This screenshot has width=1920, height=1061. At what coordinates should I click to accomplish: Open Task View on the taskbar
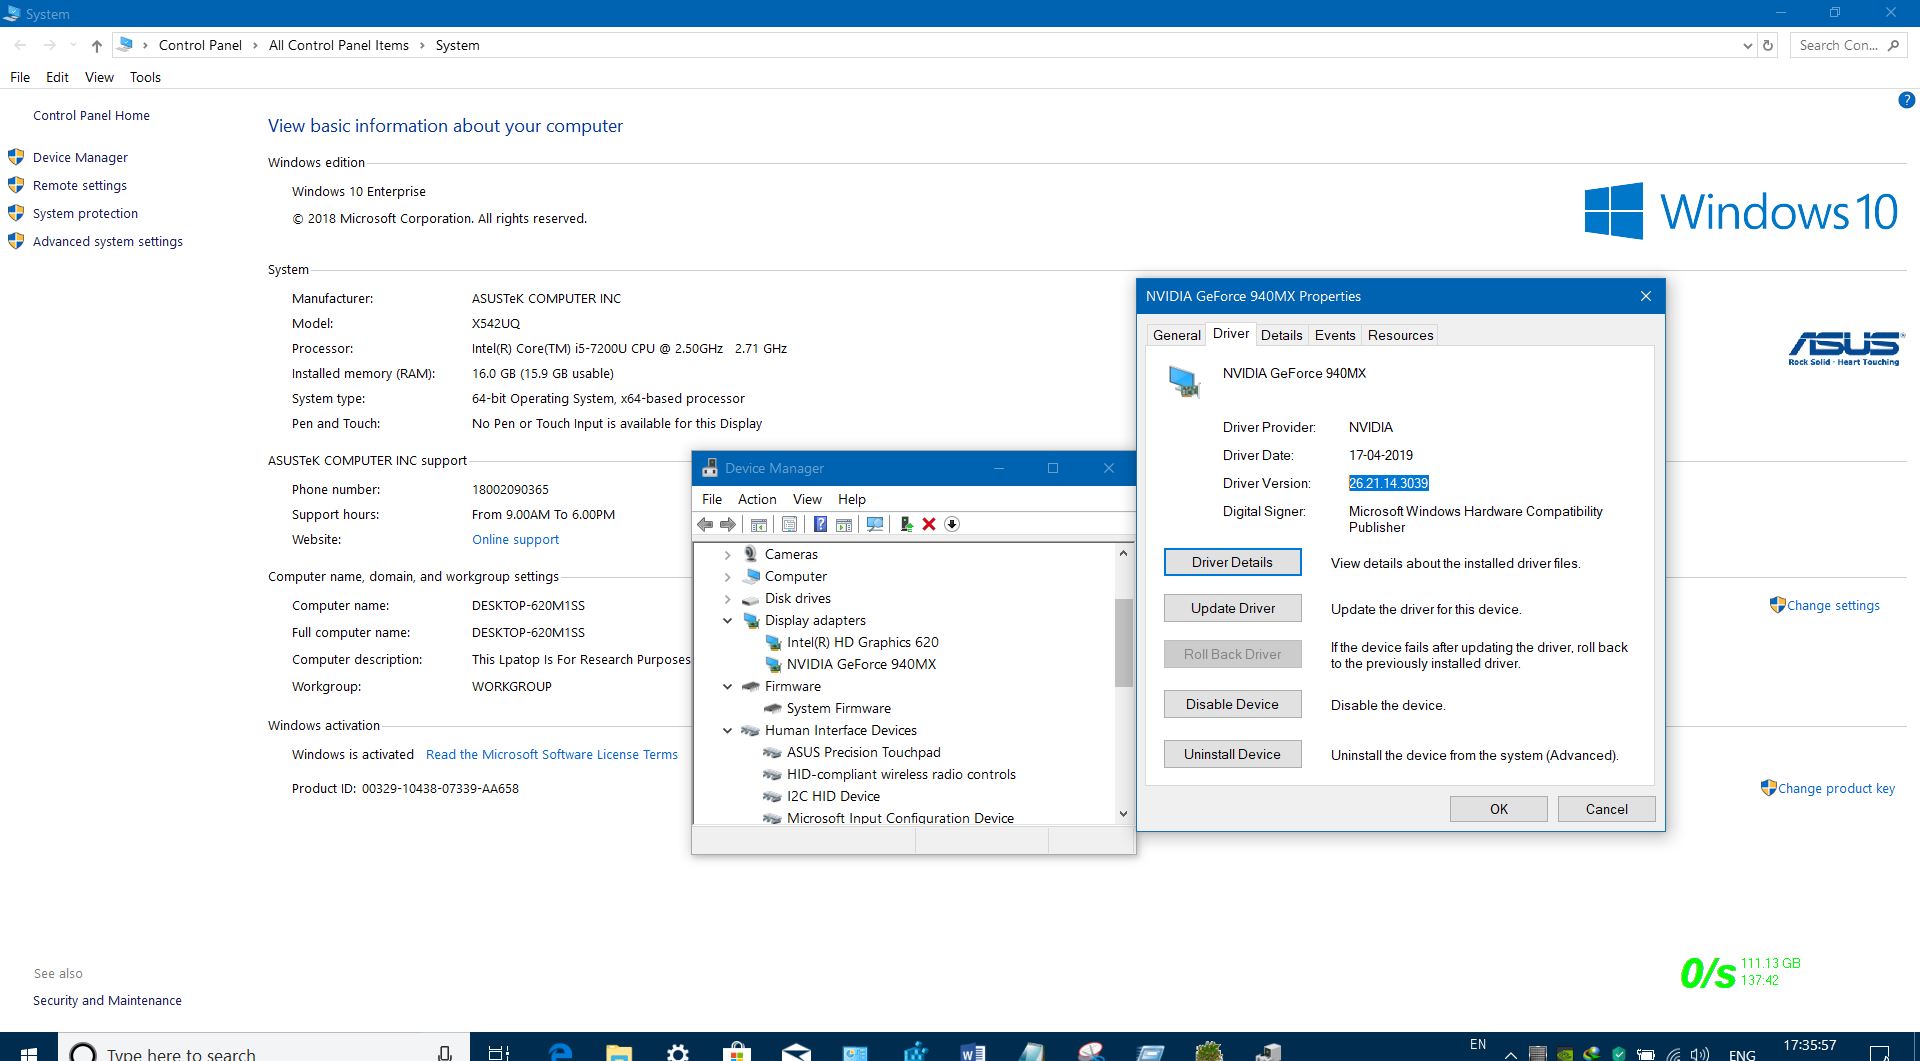click(x=498, y=1052)
